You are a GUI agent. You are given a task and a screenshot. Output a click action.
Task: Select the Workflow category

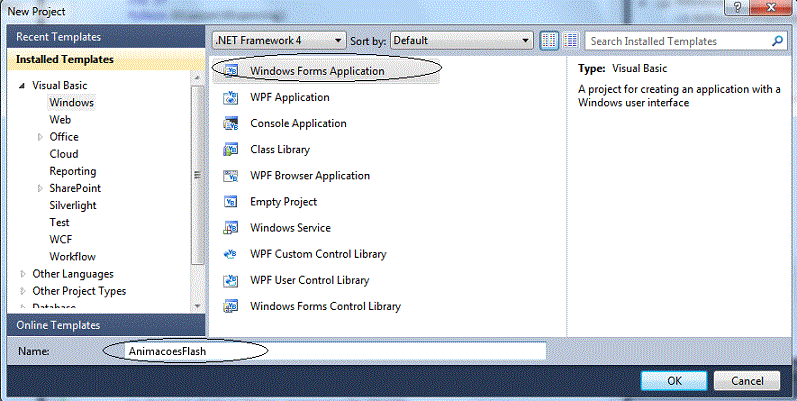[73, 257]
